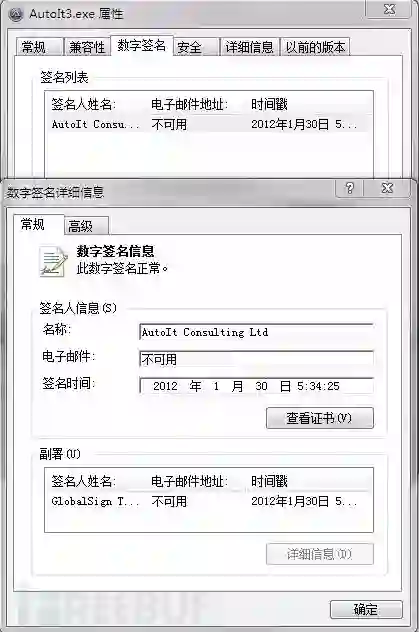
Task: Click the AutoIt3.exe title bar icon
Action: coord(16,14)
